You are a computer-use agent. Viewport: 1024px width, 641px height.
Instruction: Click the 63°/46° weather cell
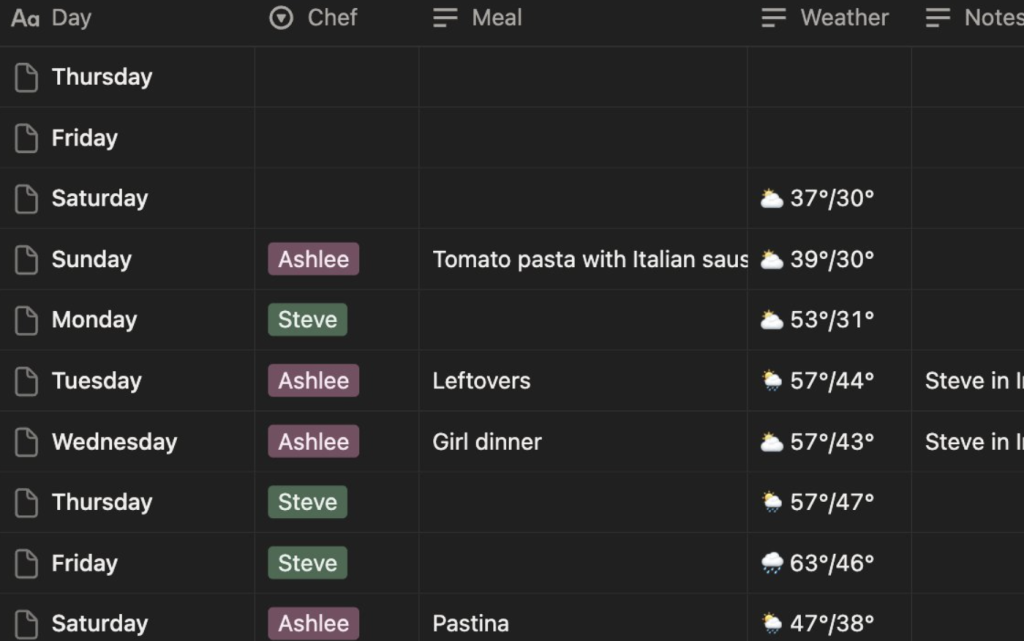[831, 563]
